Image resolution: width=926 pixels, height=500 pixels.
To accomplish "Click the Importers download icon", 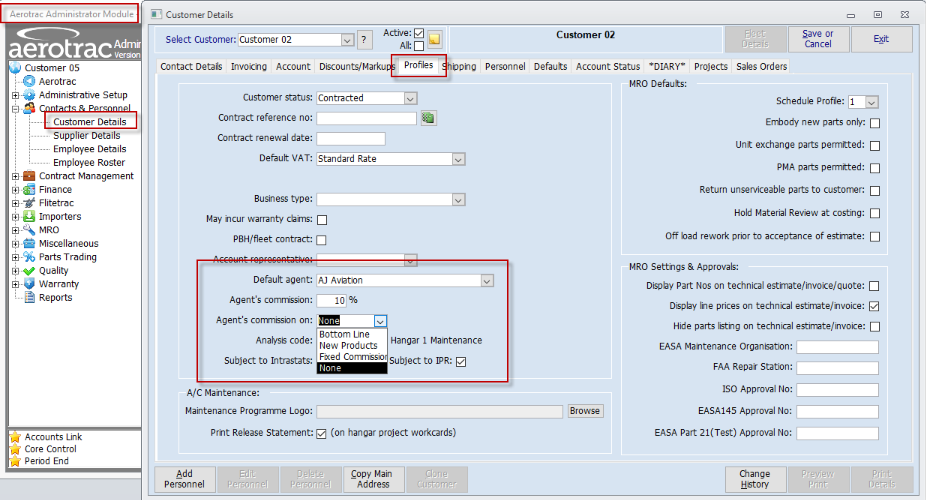I will [x=29, y=217].
